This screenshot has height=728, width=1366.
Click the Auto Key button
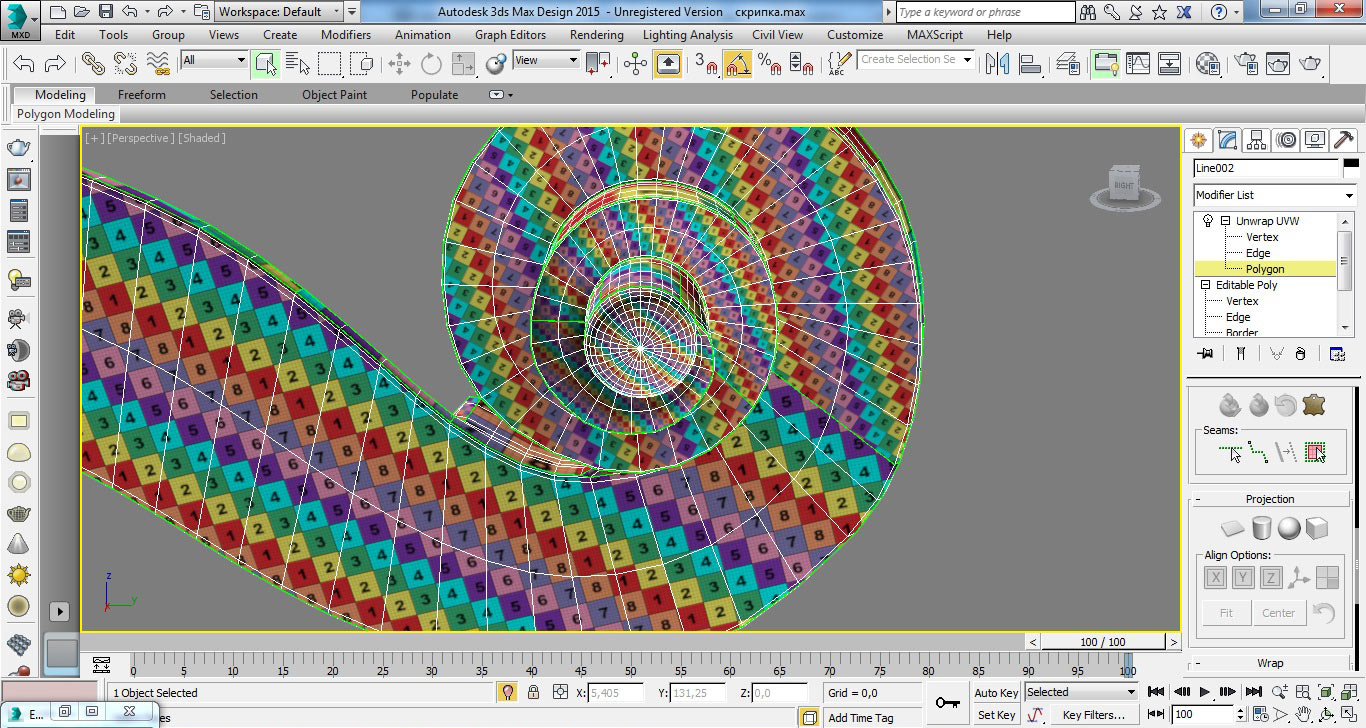coord(996,693)
